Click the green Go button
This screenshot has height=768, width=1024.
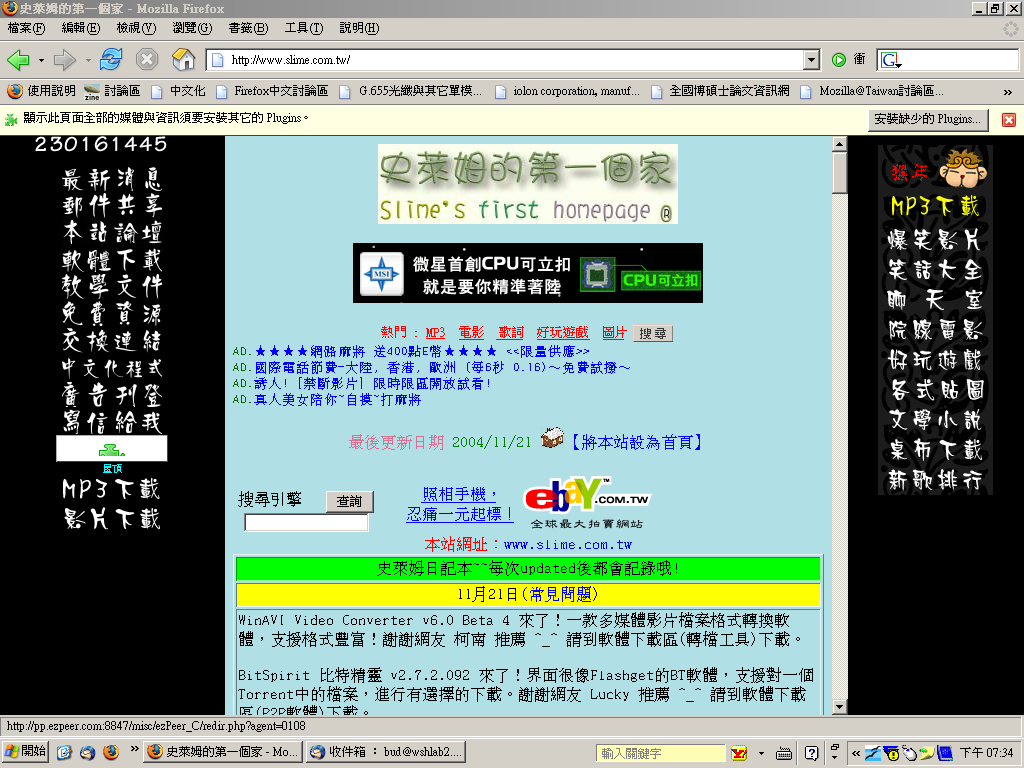[839, 60]
